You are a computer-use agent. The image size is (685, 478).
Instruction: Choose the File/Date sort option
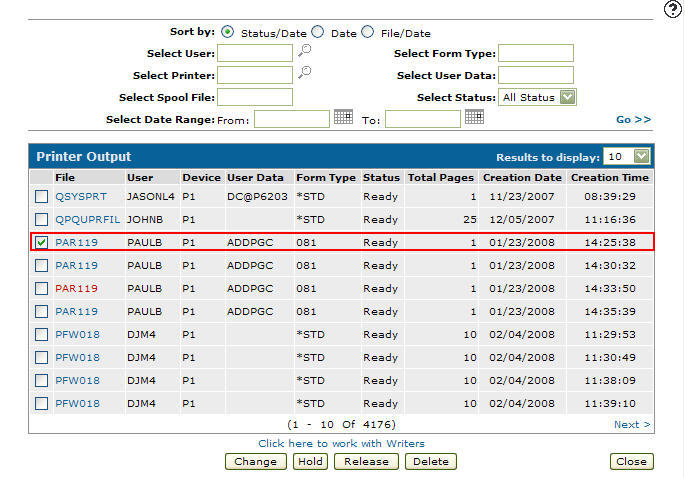pos(368,32)
